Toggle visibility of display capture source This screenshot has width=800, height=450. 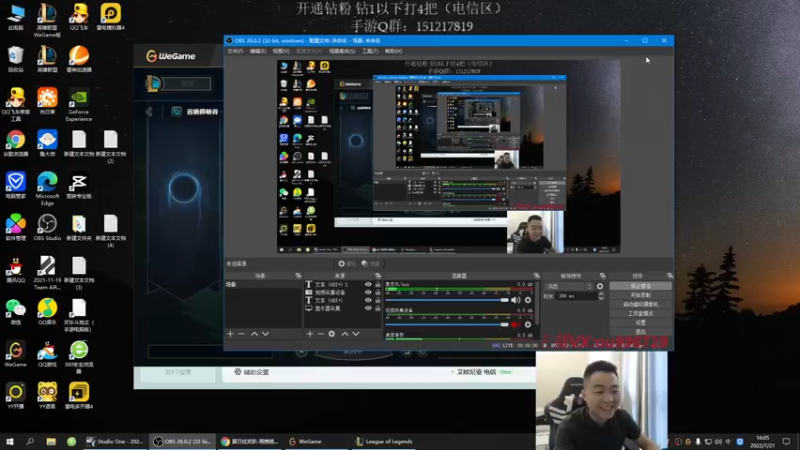point(368,308)
